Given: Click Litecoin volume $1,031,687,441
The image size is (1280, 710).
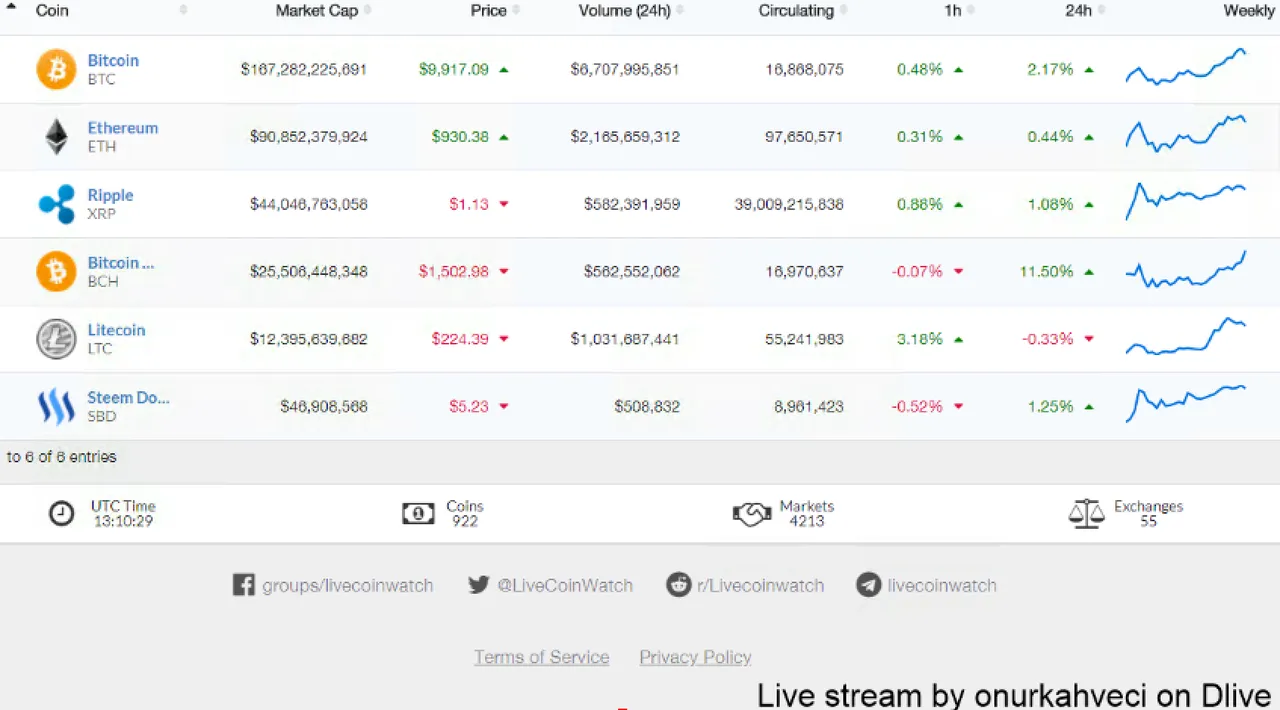Looking at the screenshot, I should pyautogui.click(x=625, y=339).
